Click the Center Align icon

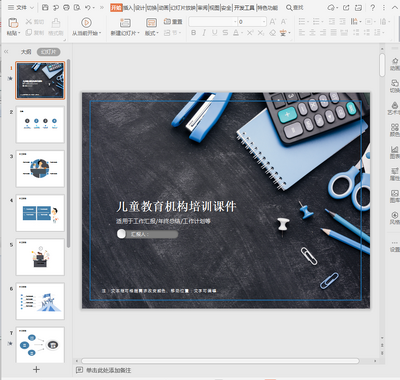click(x=312, y=33)
